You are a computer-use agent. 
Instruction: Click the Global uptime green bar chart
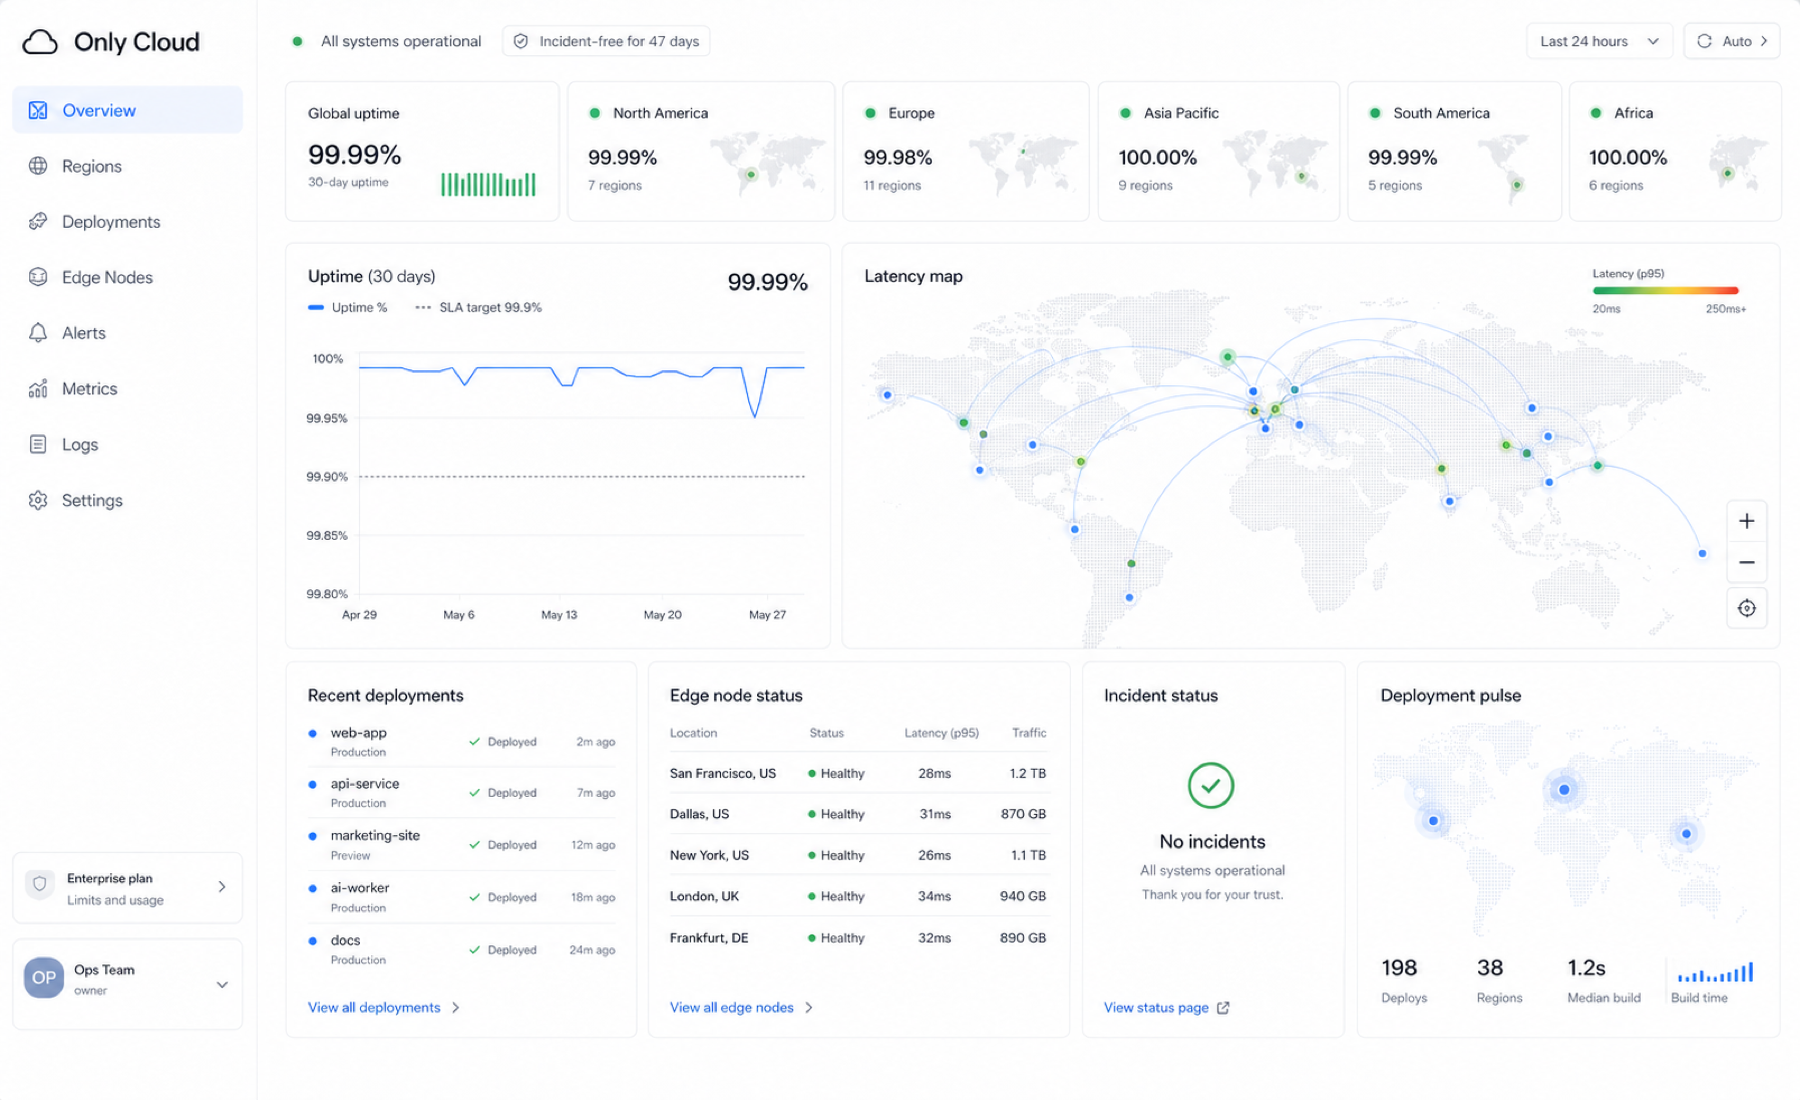pyautogui.click(x=488, y=184)
